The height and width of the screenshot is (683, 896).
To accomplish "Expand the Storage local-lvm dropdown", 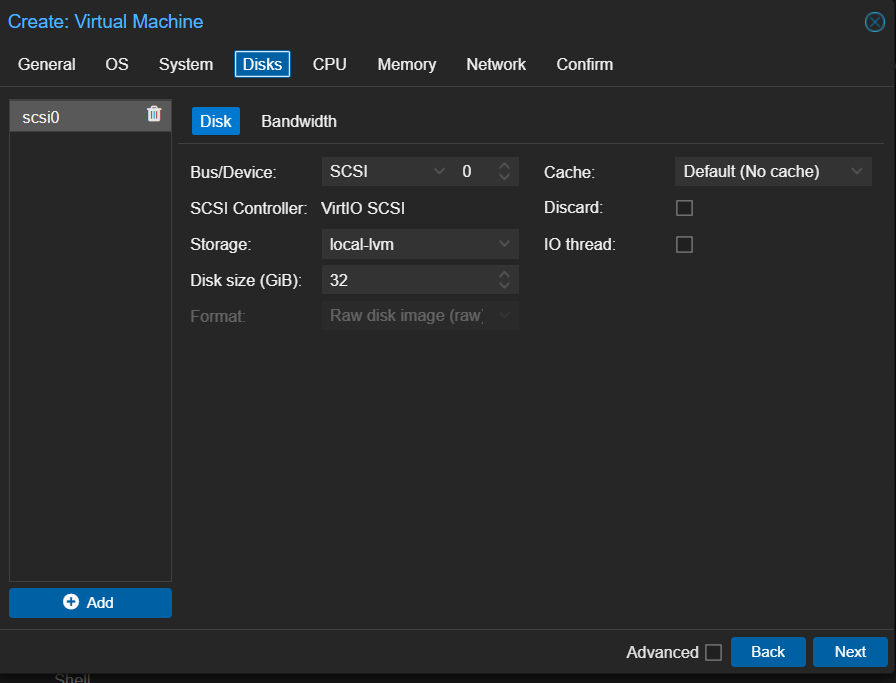I will [420, 244].
